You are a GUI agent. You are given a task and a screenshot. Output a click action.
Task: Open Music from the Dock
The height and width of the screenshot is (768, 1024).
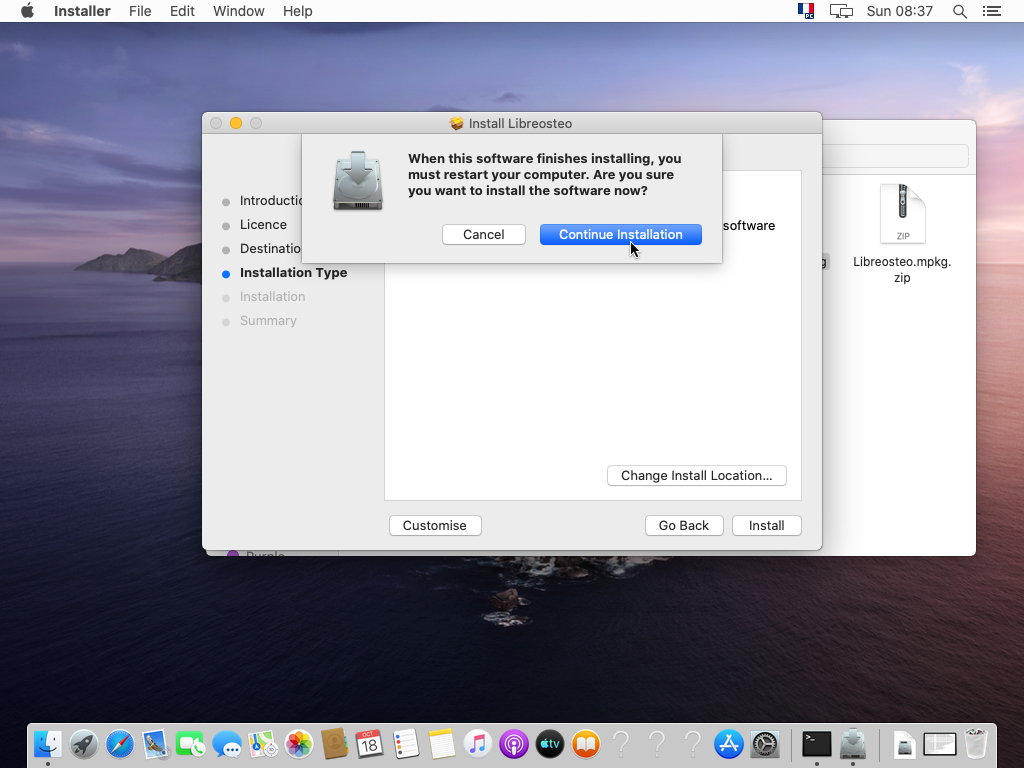[x=477, y=744]
